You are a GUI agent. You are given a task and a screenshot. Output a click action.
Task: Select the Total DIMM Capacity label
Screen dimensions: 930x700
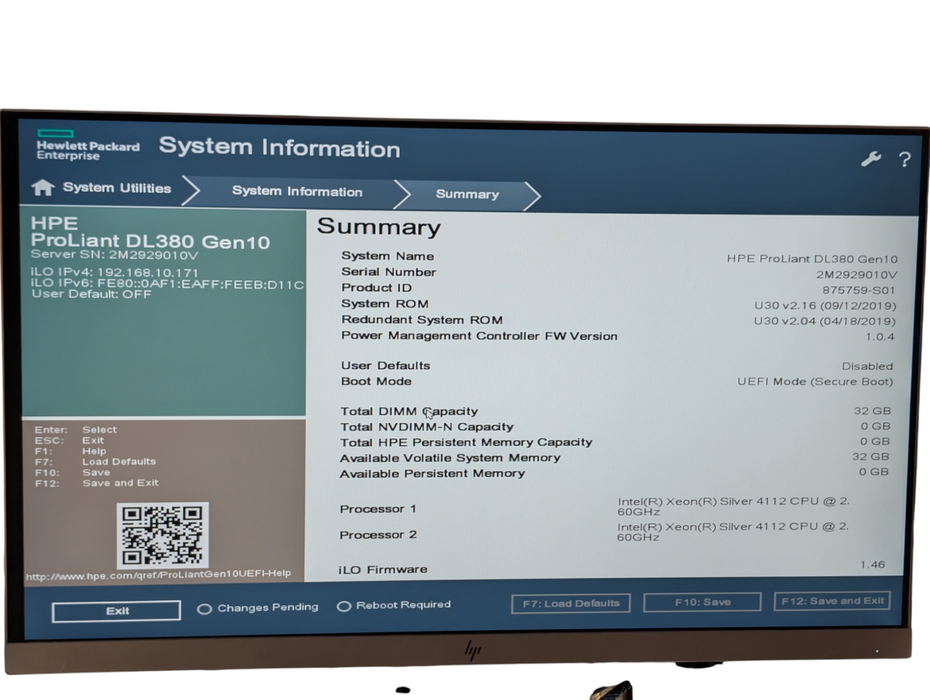(409, 411)
